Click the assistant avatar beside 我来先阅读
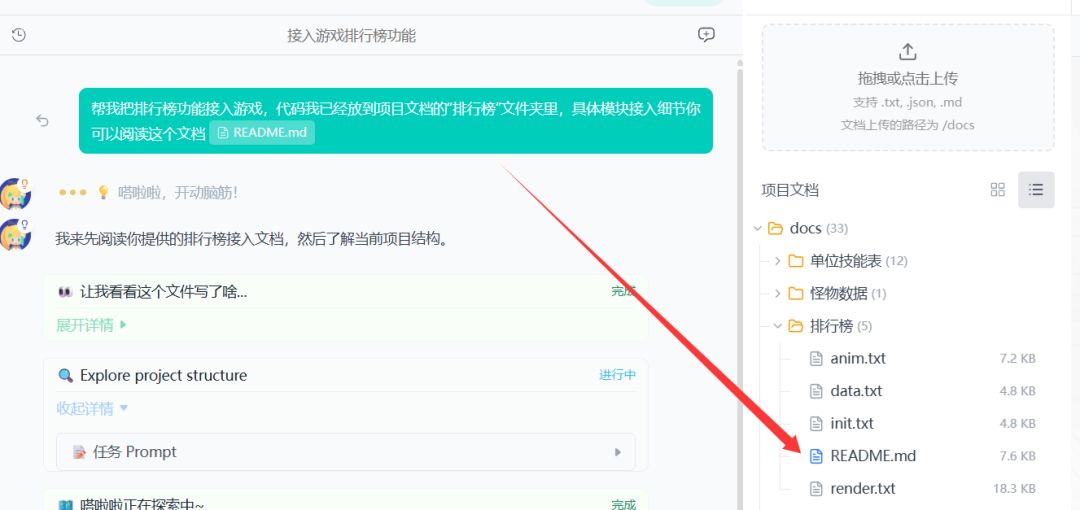The height and width of the screenshot is (510, 1080). [x=15, y=234]
